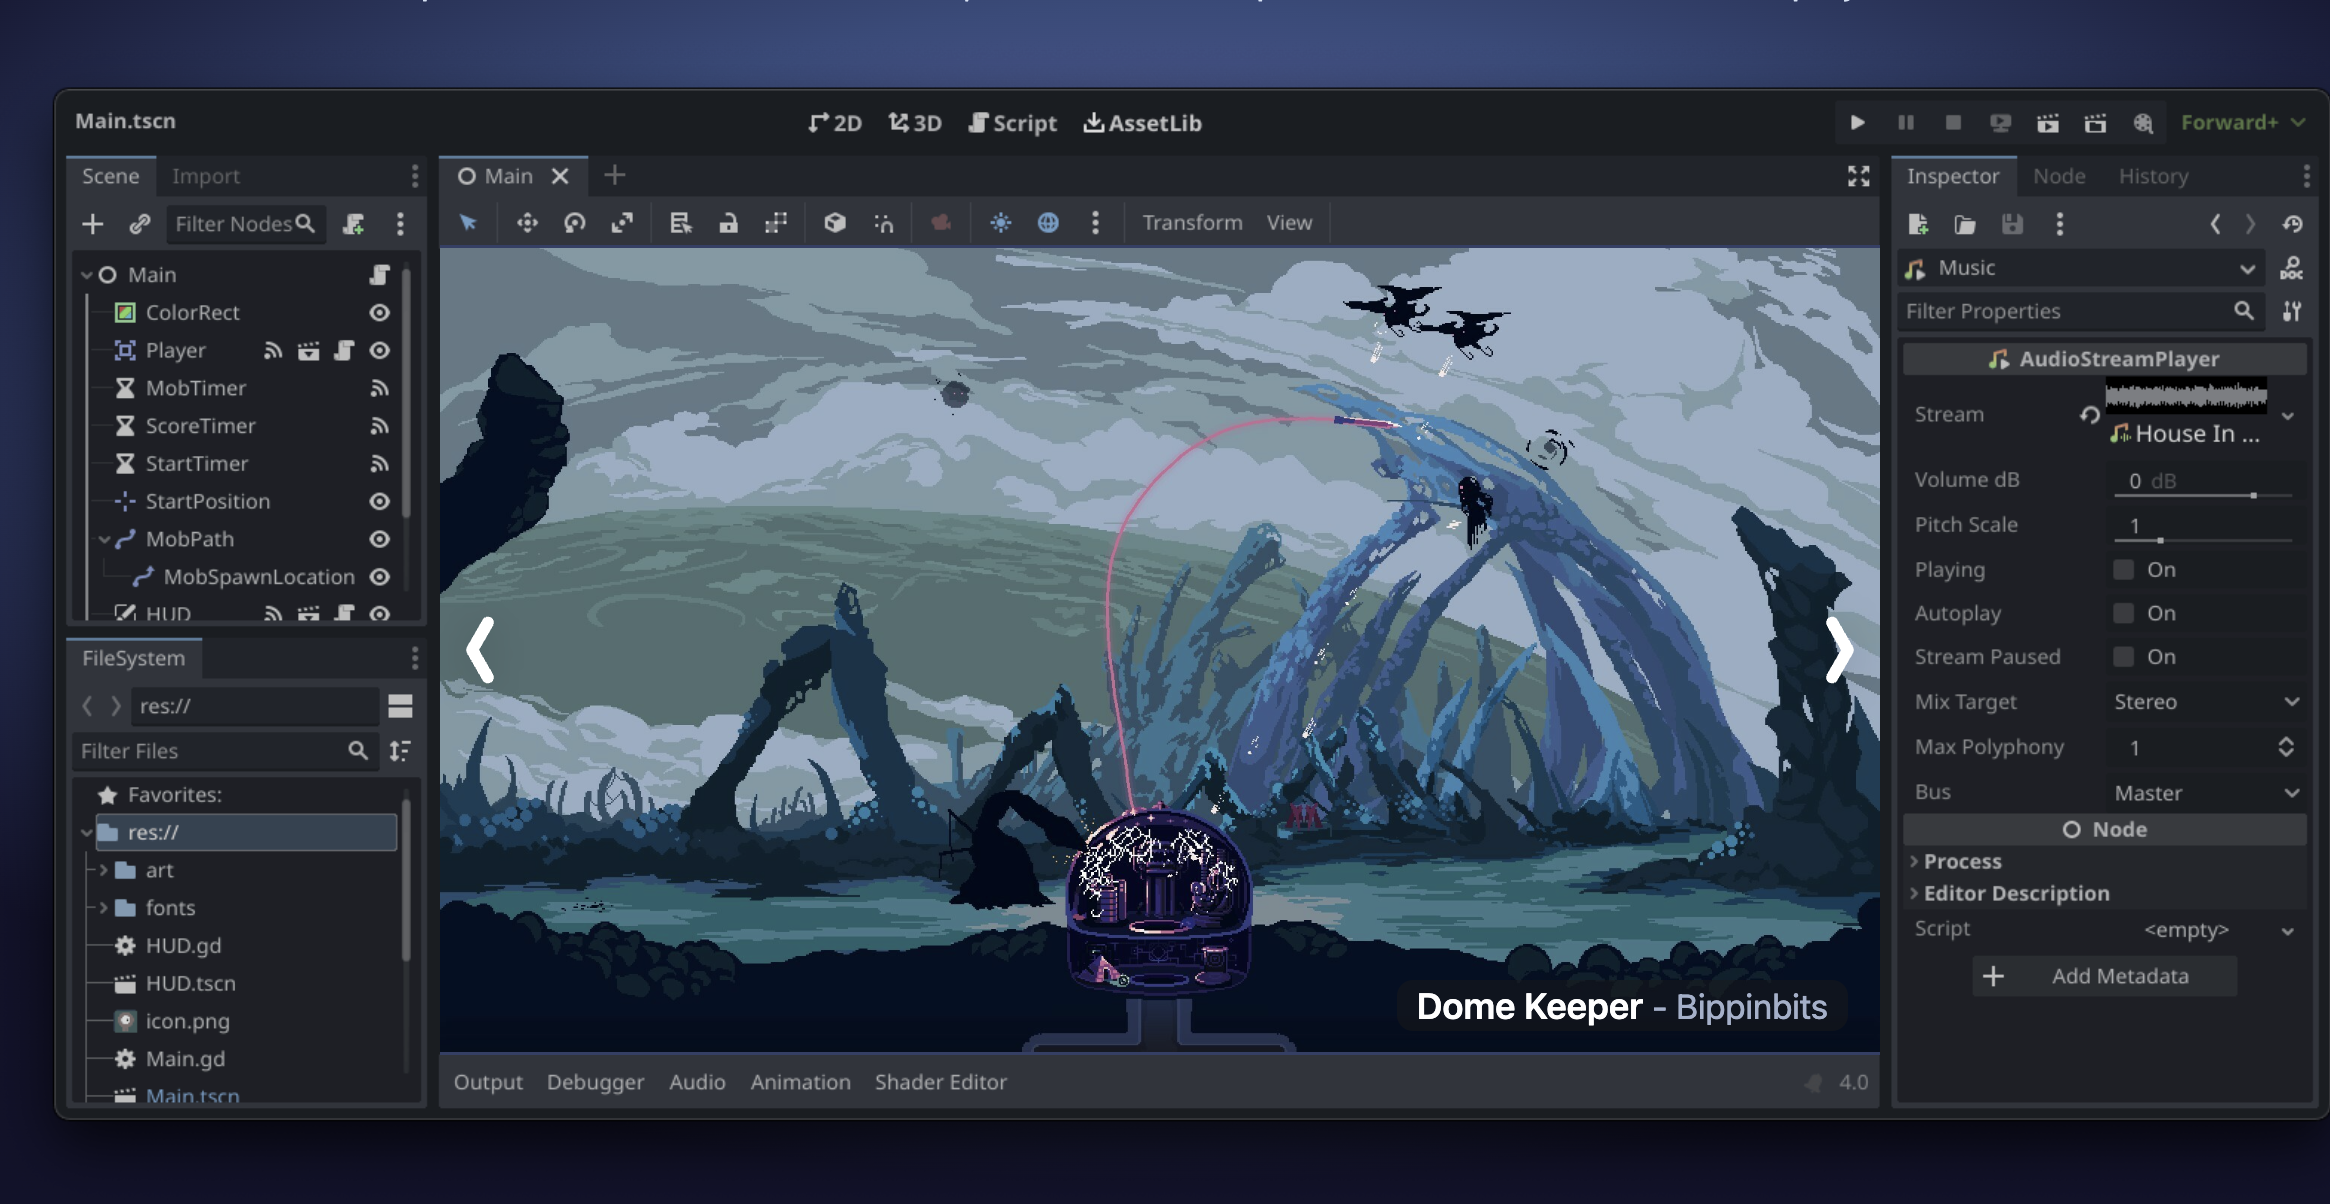Screen dimensions: 2330x1204
Task: Toggle distraction-free fullscreen viewport icon
Action: click(x=1858, y=176)
